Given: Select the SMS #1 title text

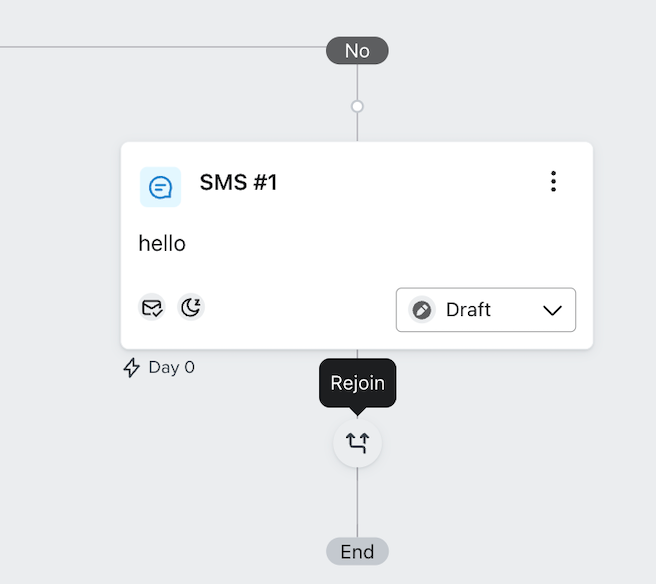Looking at the screenshot, I should 238,182.
